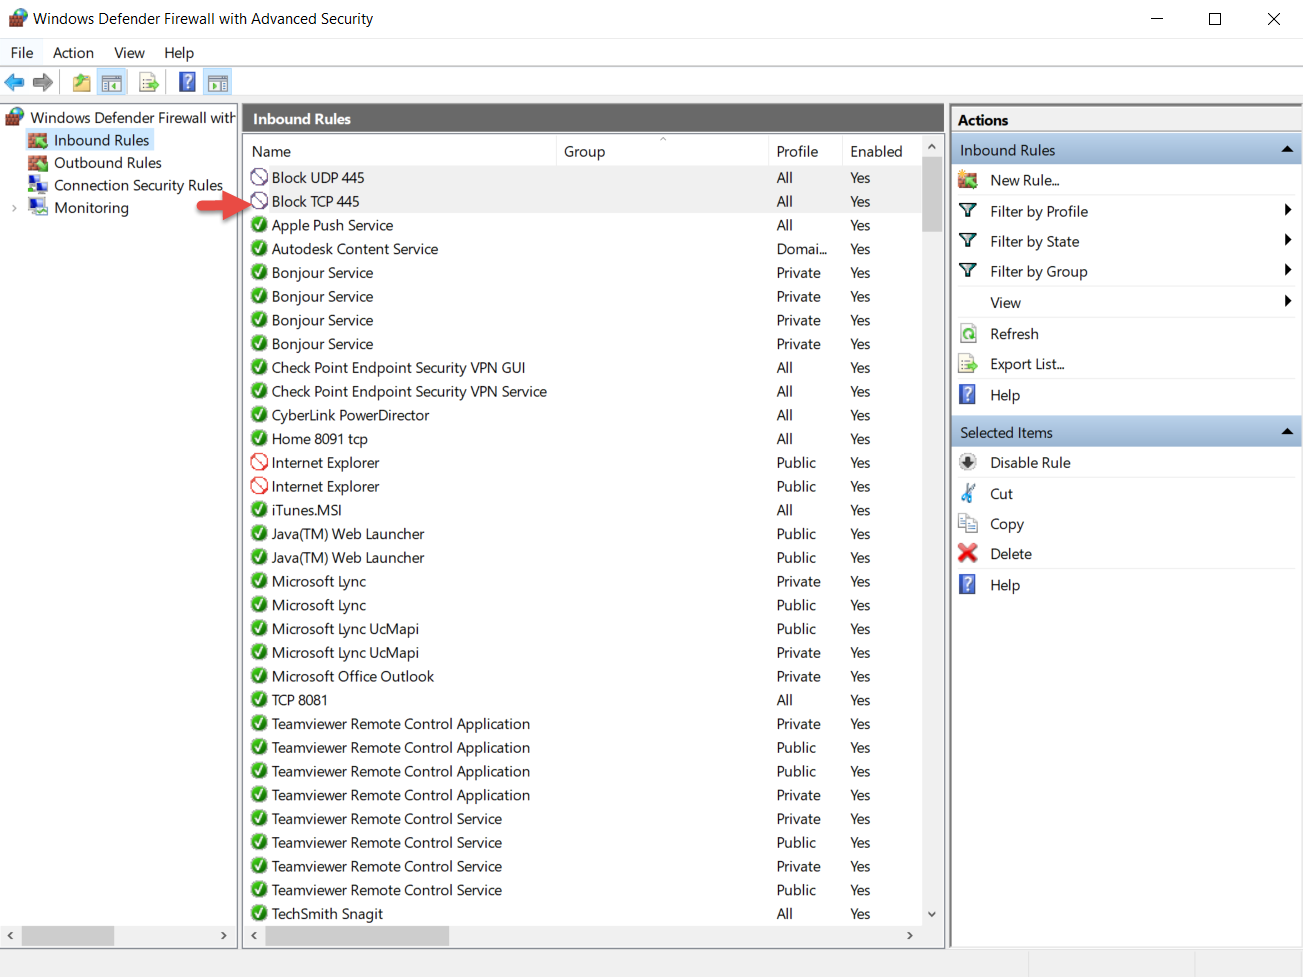Collapse the Selected Items actions section

(x=1287, y=432)
